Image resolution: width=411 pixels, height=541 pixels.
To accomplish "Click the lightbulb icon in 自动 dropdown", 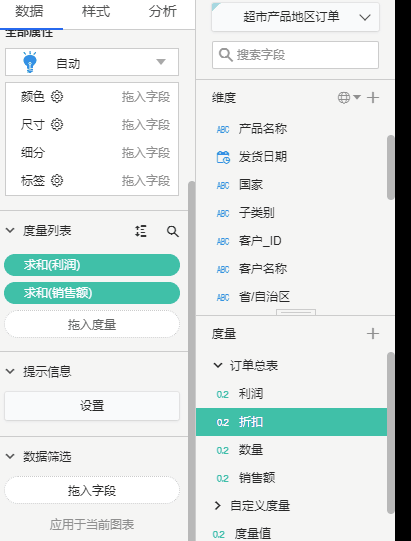I will point(30,62).
